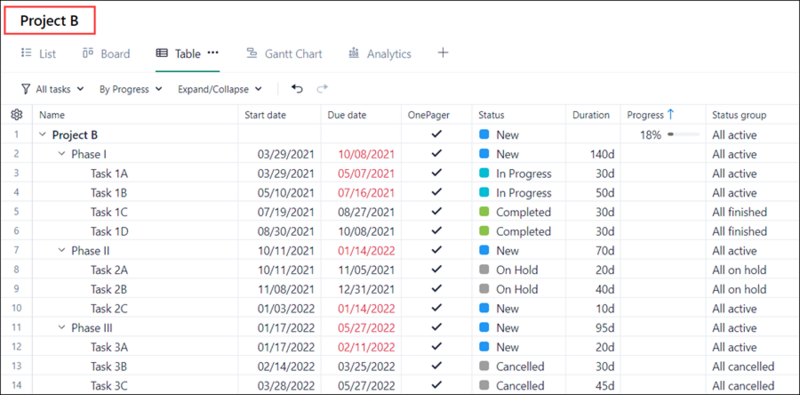
Task: Click row number 7 in the table
Action: tap(16, 251)
